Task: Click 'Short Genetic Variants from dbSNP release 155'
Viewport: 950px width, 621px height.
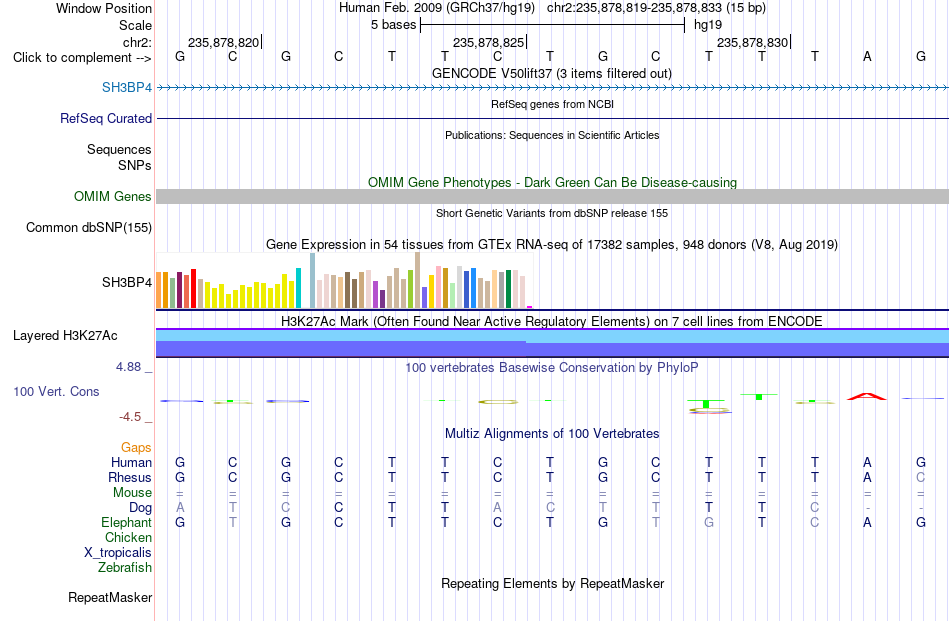Action: tap(552, 213)
